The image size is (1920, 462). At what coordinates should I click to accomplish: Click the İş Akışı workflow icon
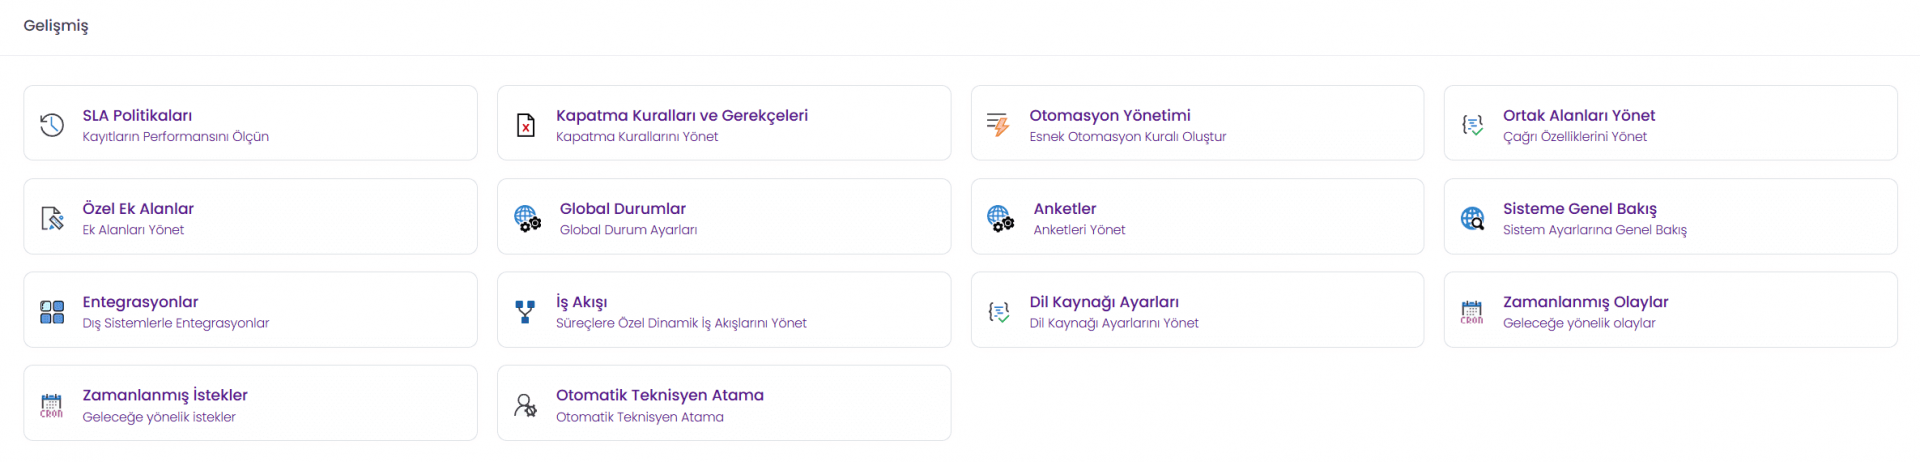click(x=525, y=312)
